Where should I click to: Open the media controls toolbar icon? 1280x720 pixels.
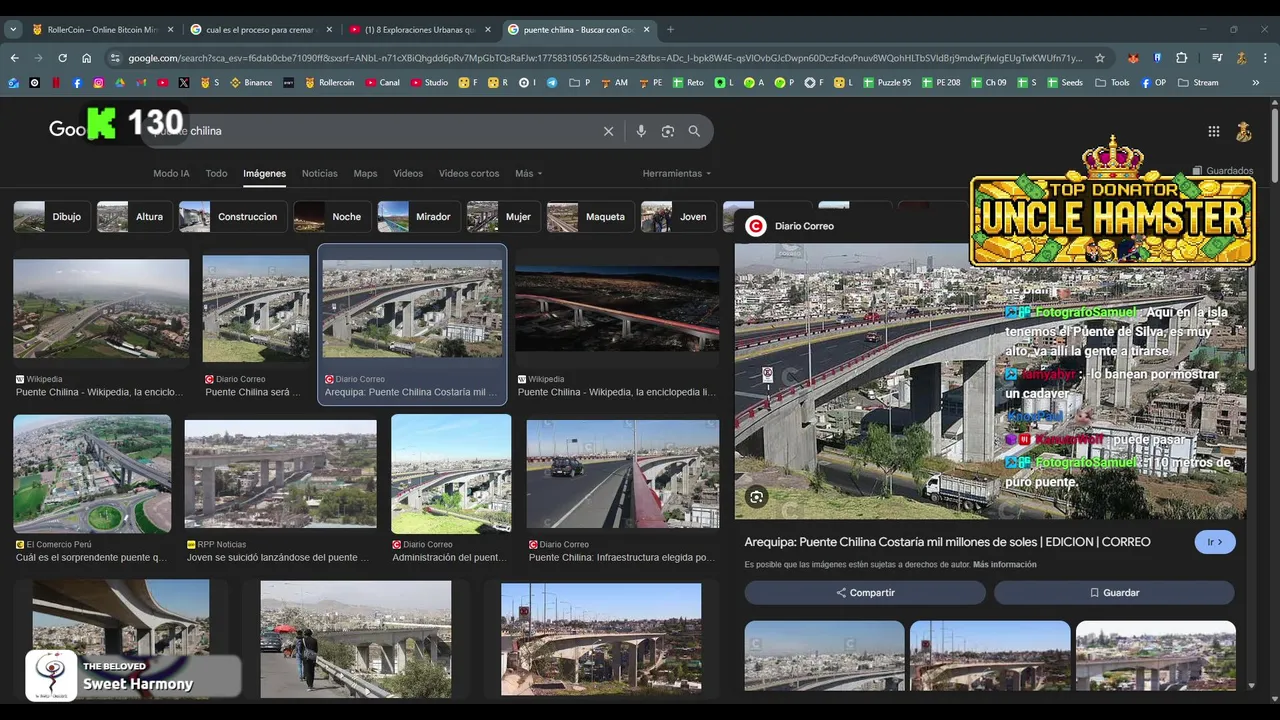[x=1217, y=58]
